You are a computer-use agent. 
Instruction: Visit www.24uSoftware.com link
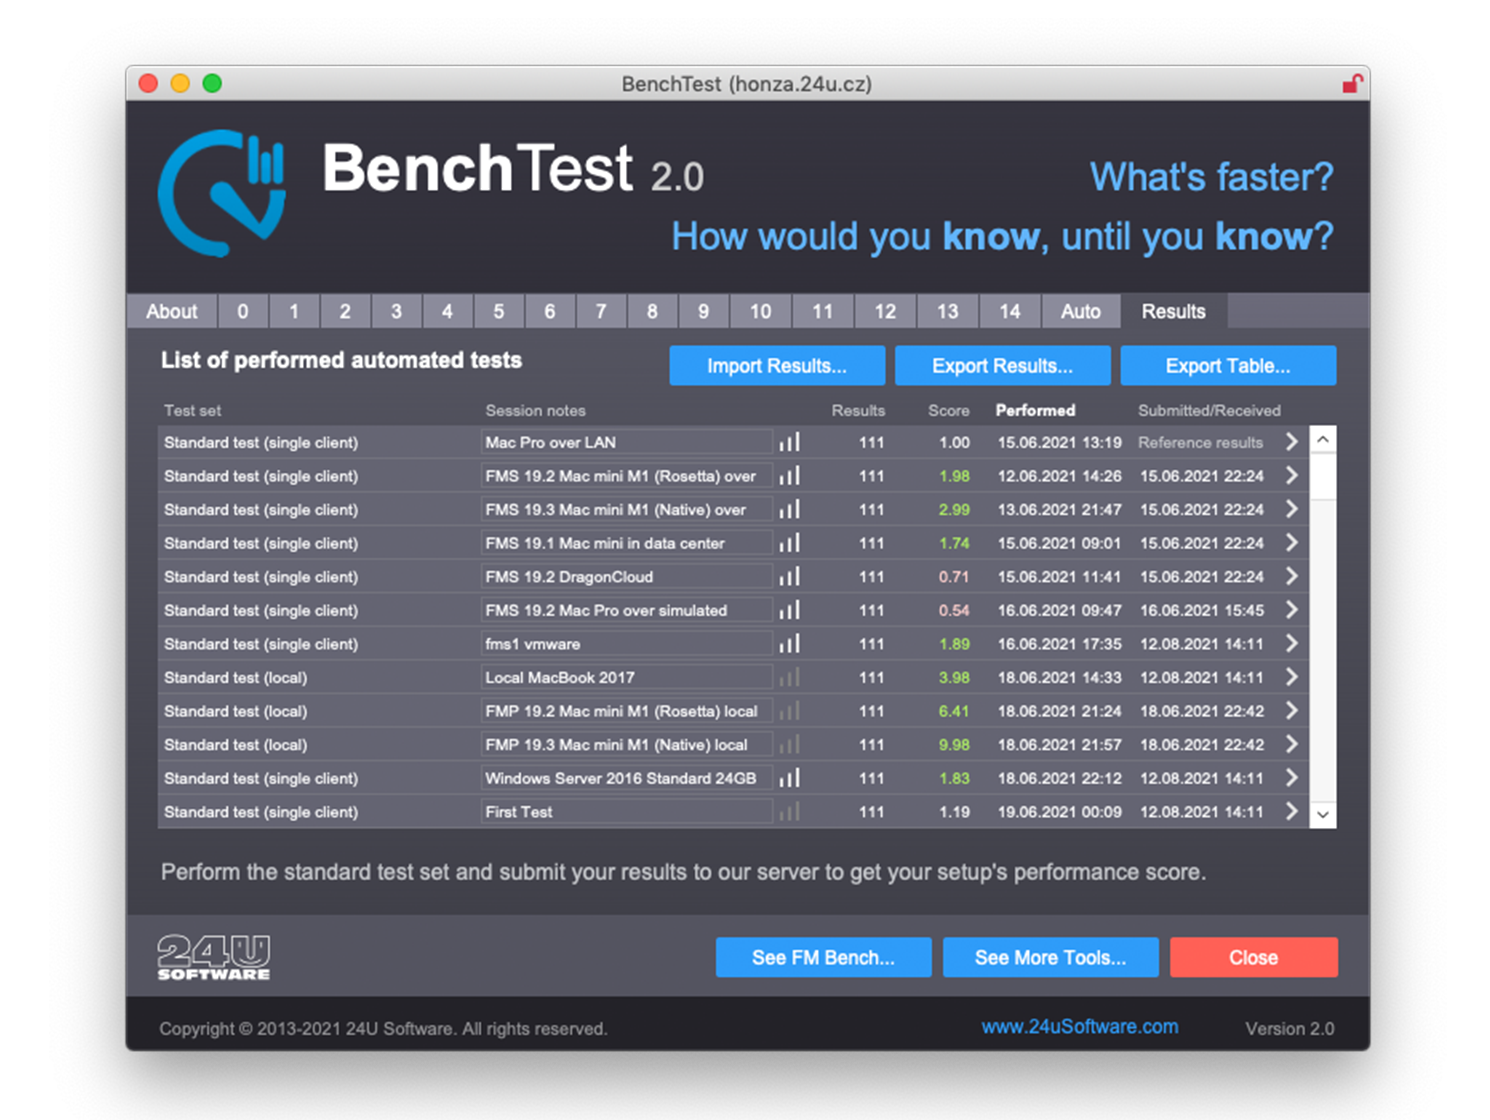[x=1080, y=1027]
